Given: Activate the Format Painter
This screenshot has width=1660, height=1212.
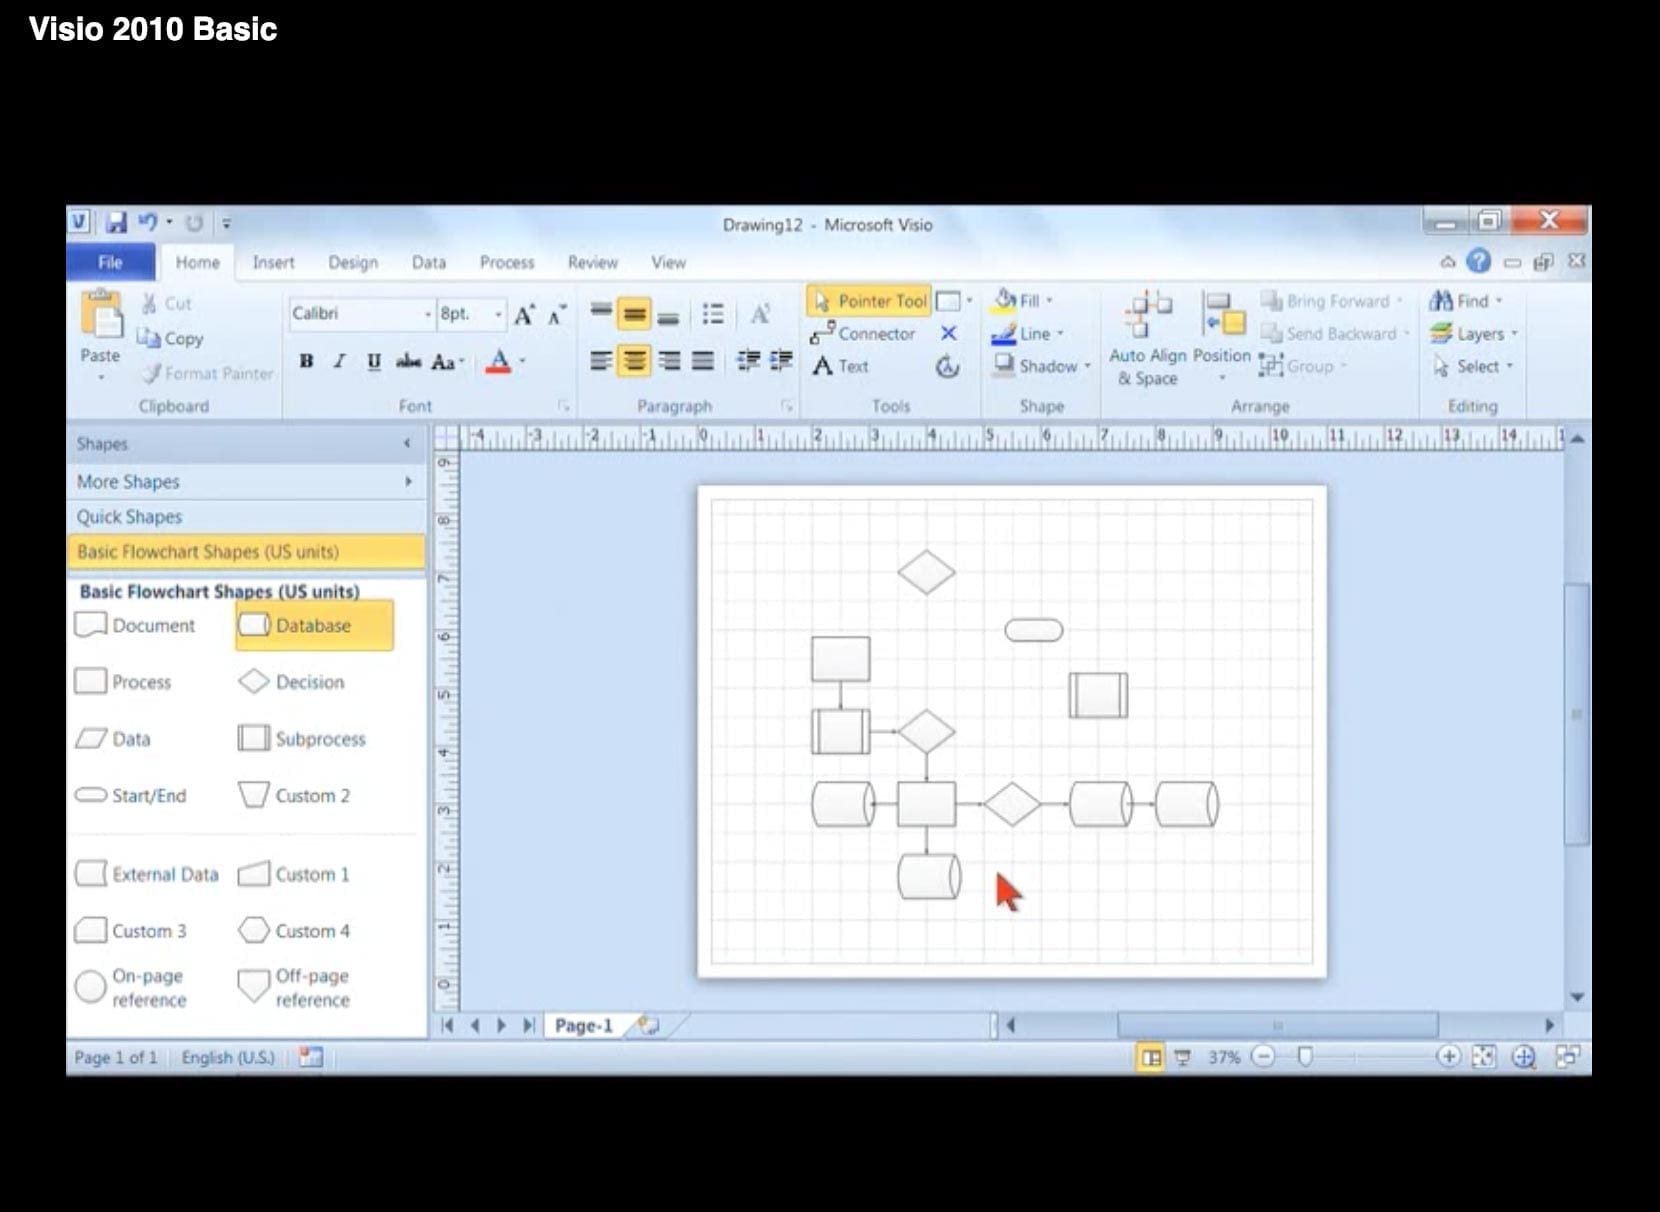Looking at the screenshot, I should (x=207, y=373).
